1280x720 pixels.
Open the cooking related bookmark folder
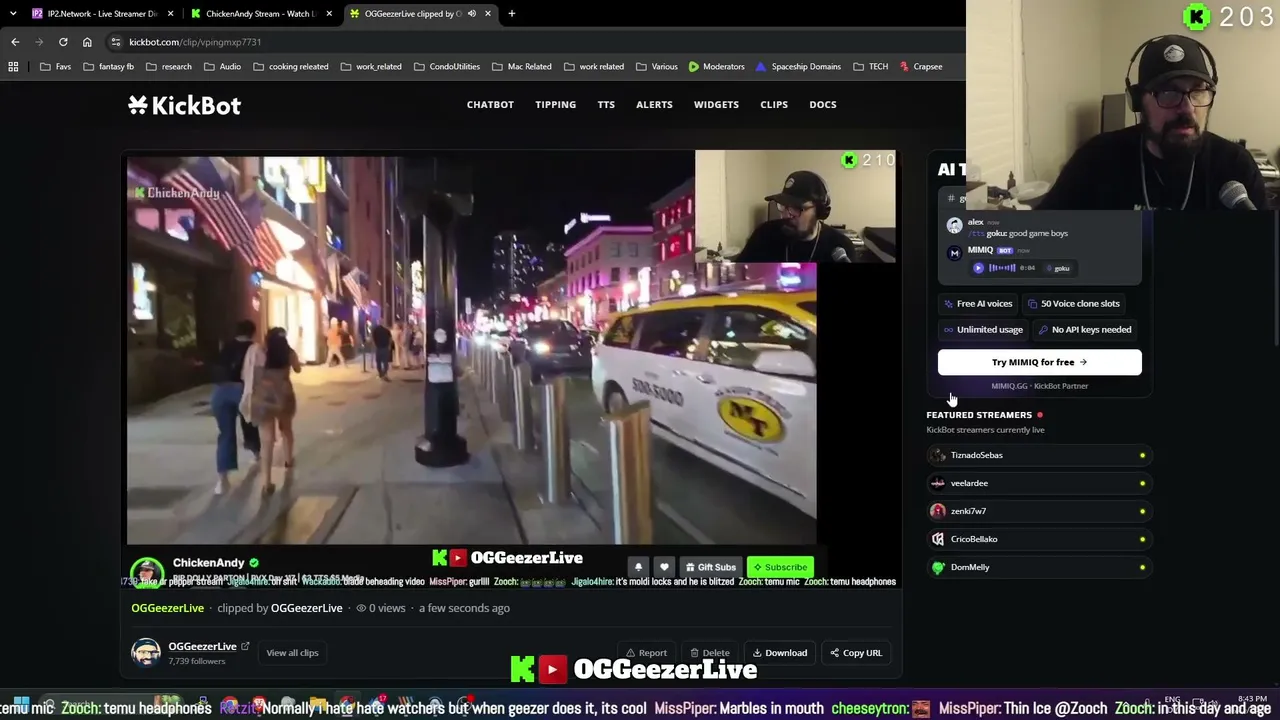(x=291, y=67)
